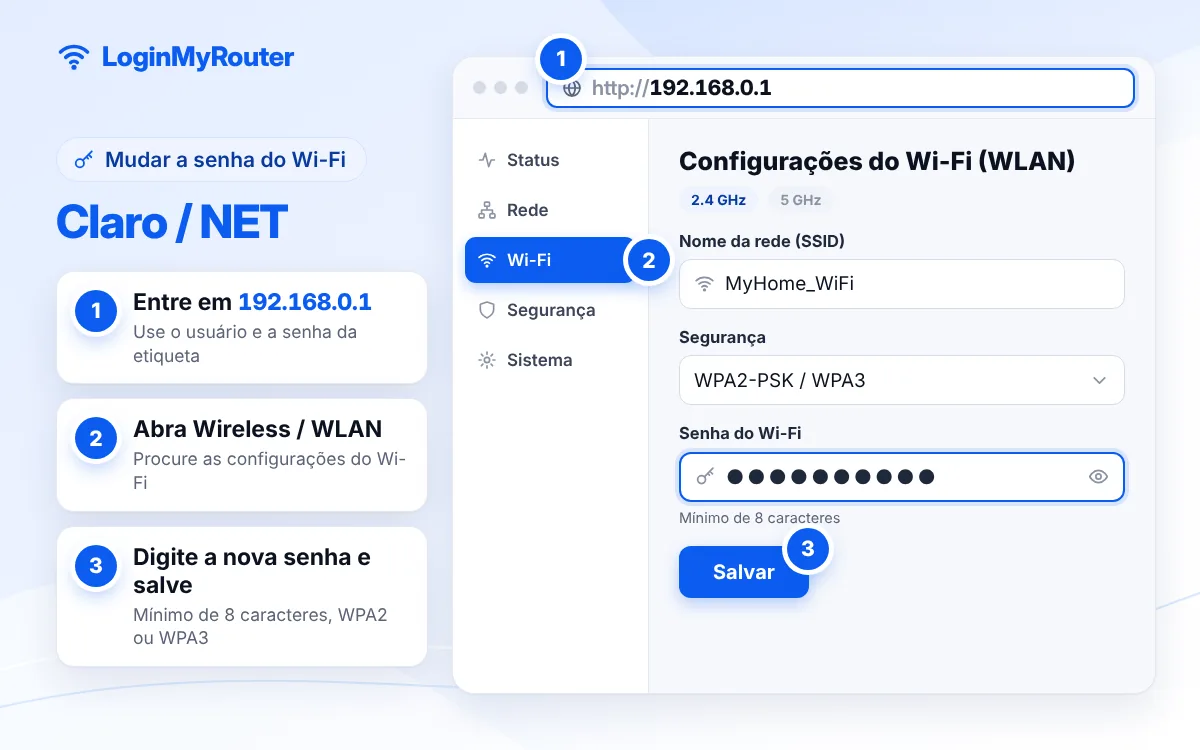
Task: Click the globe icon in the address bar
Action: point(572,88)
